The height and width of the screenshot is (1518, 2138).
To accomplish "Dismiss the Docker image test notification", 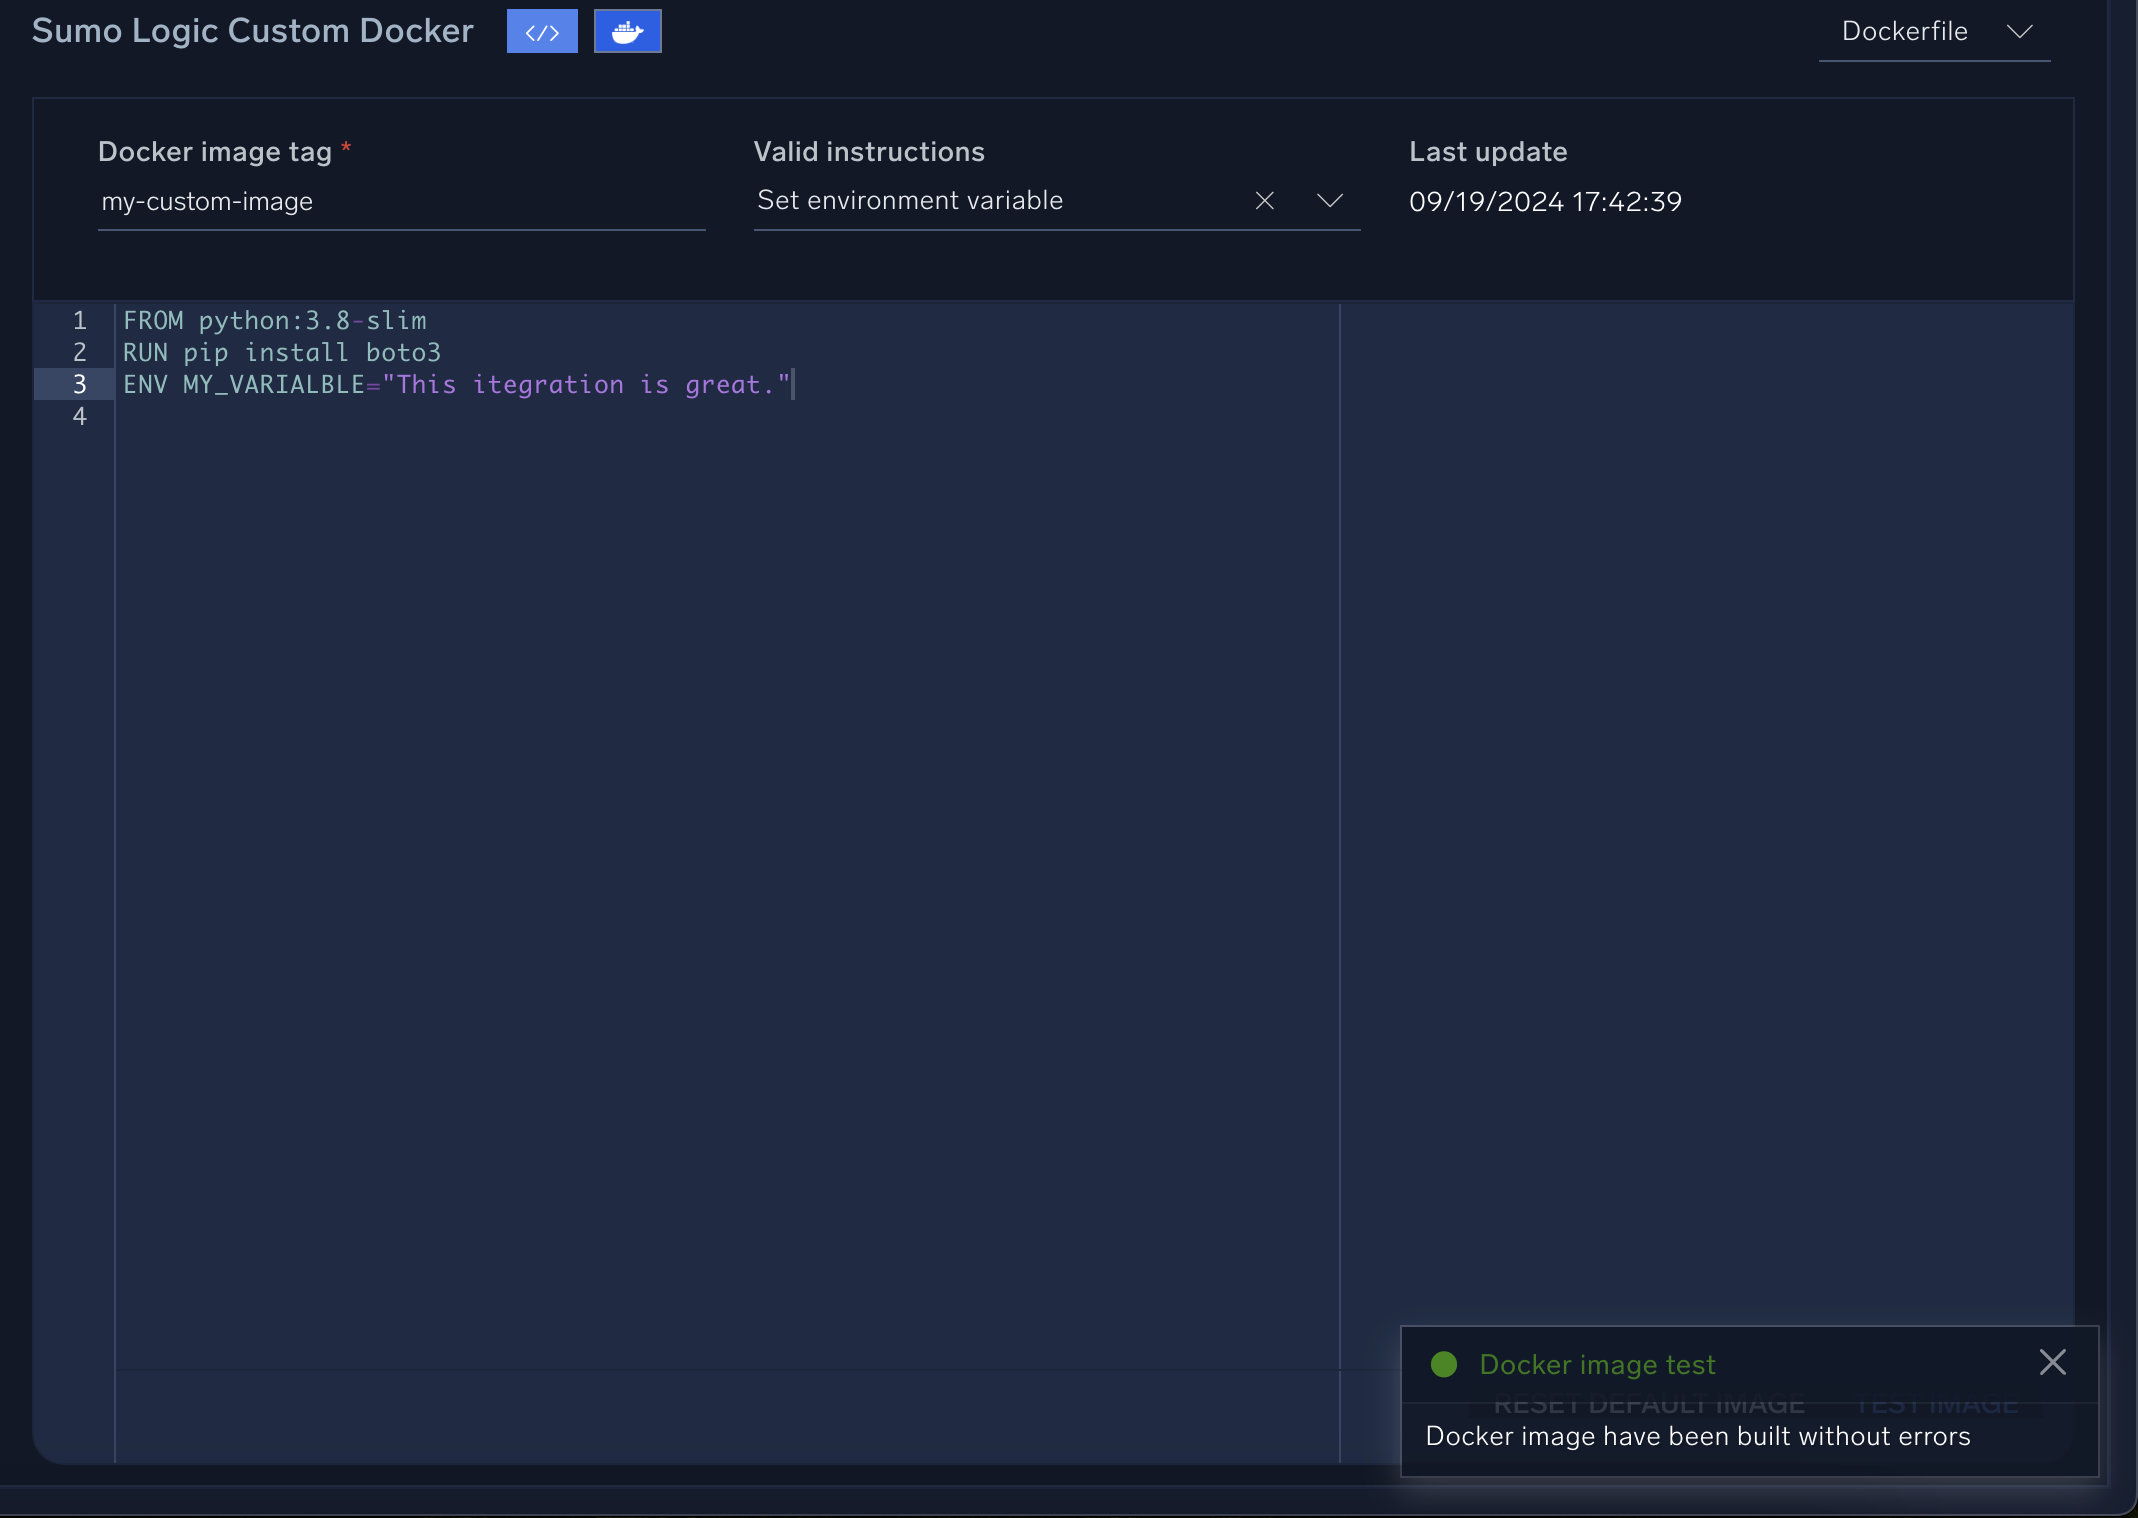I will pos(2052,1361).
